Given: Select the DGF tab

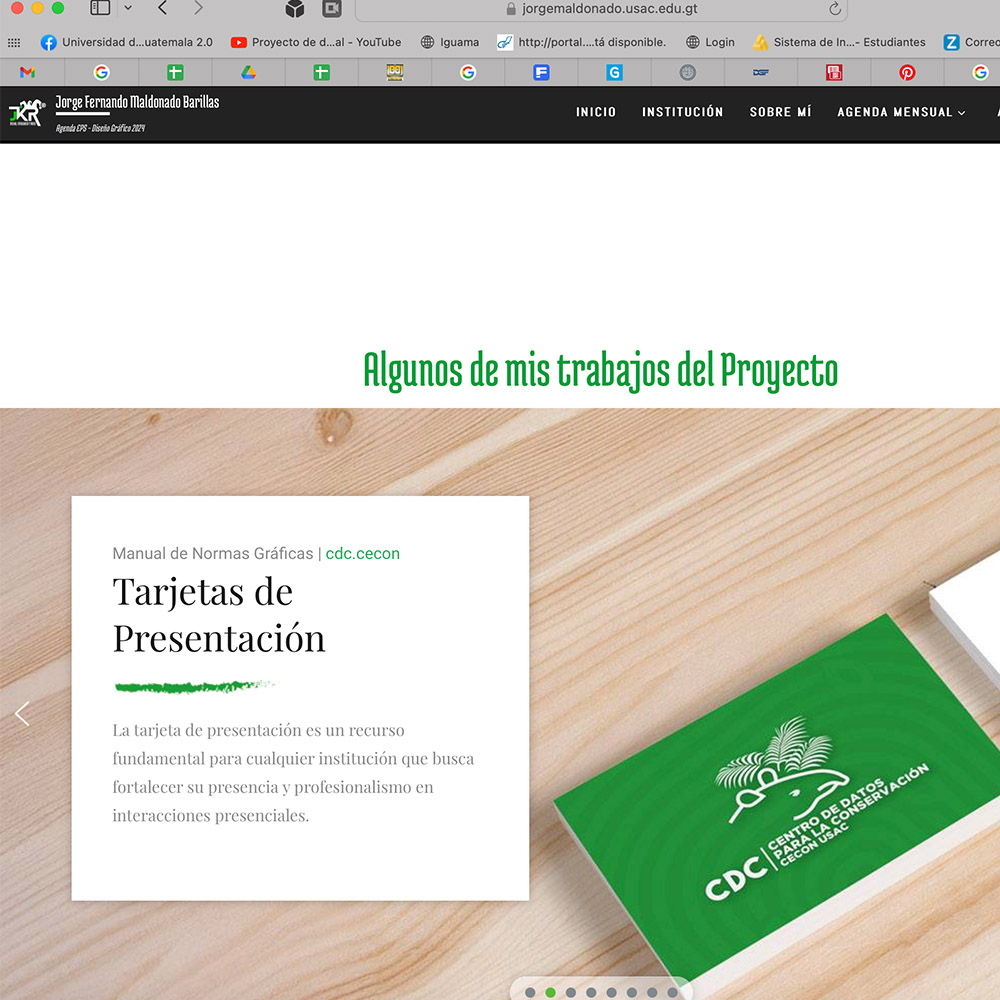Looking at the screenshot, I should 761,73.
